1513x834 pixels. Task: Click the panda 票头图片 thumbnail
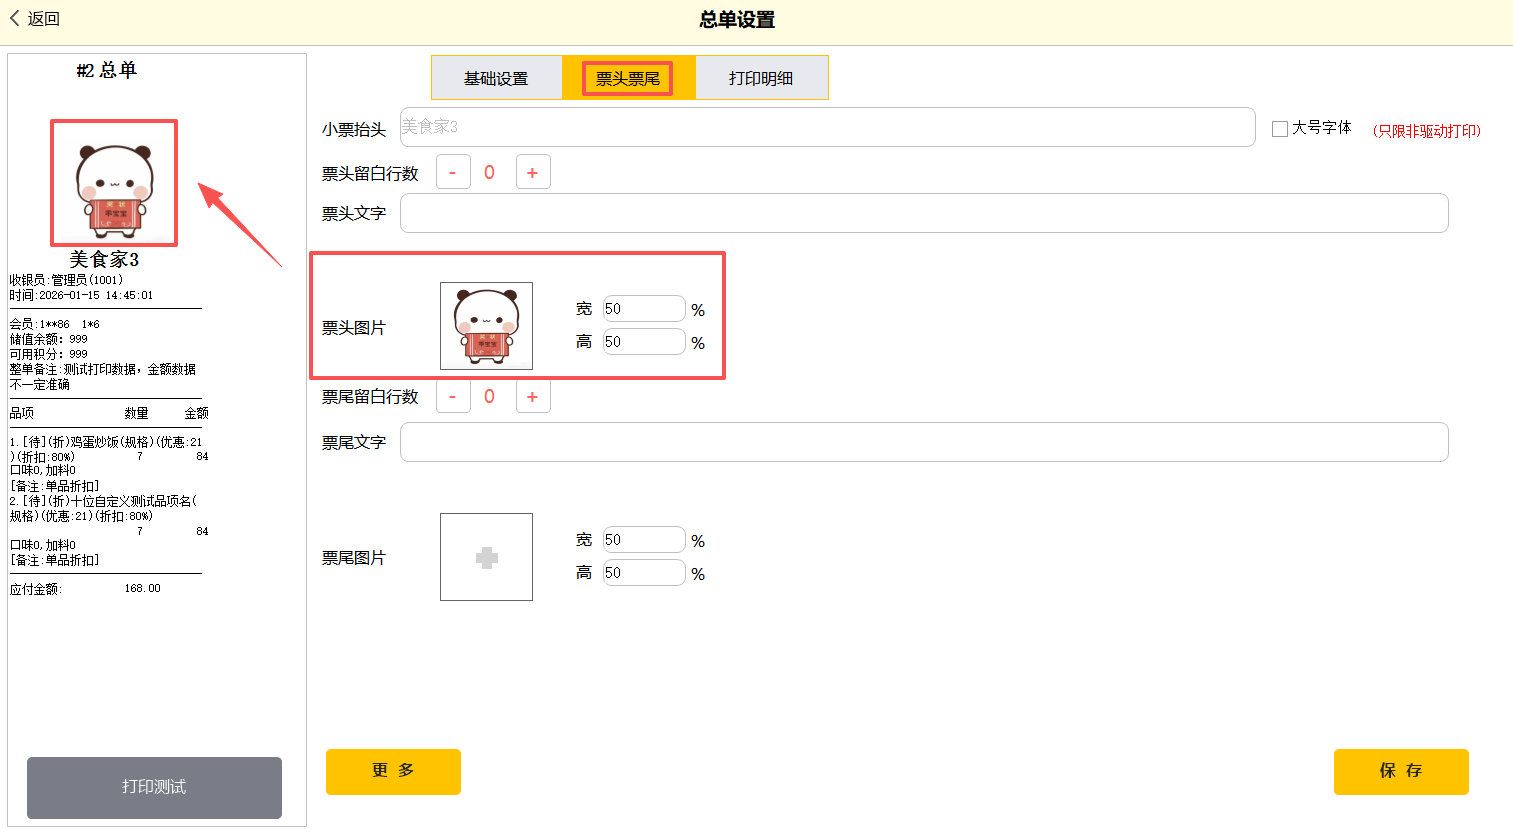click(x=486, y=326)
